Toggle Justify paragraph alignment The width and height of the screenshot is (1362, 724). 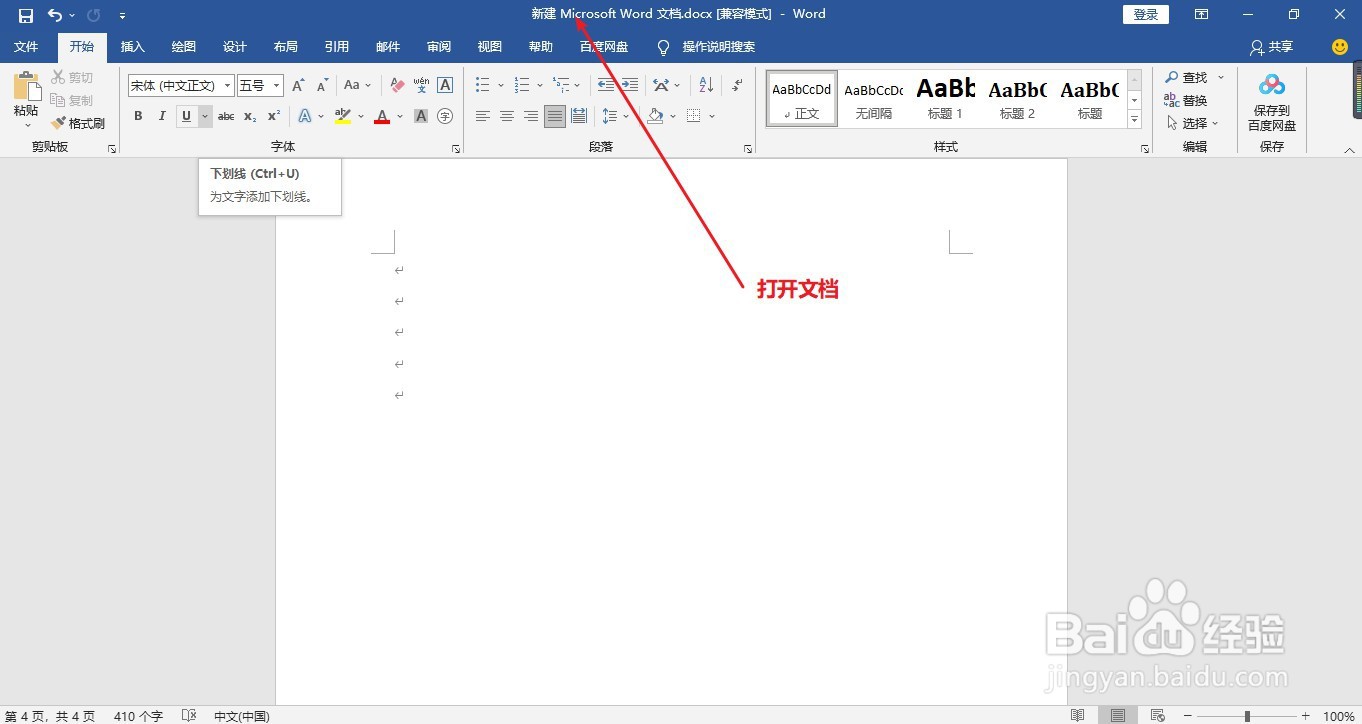tap(555, 116)
